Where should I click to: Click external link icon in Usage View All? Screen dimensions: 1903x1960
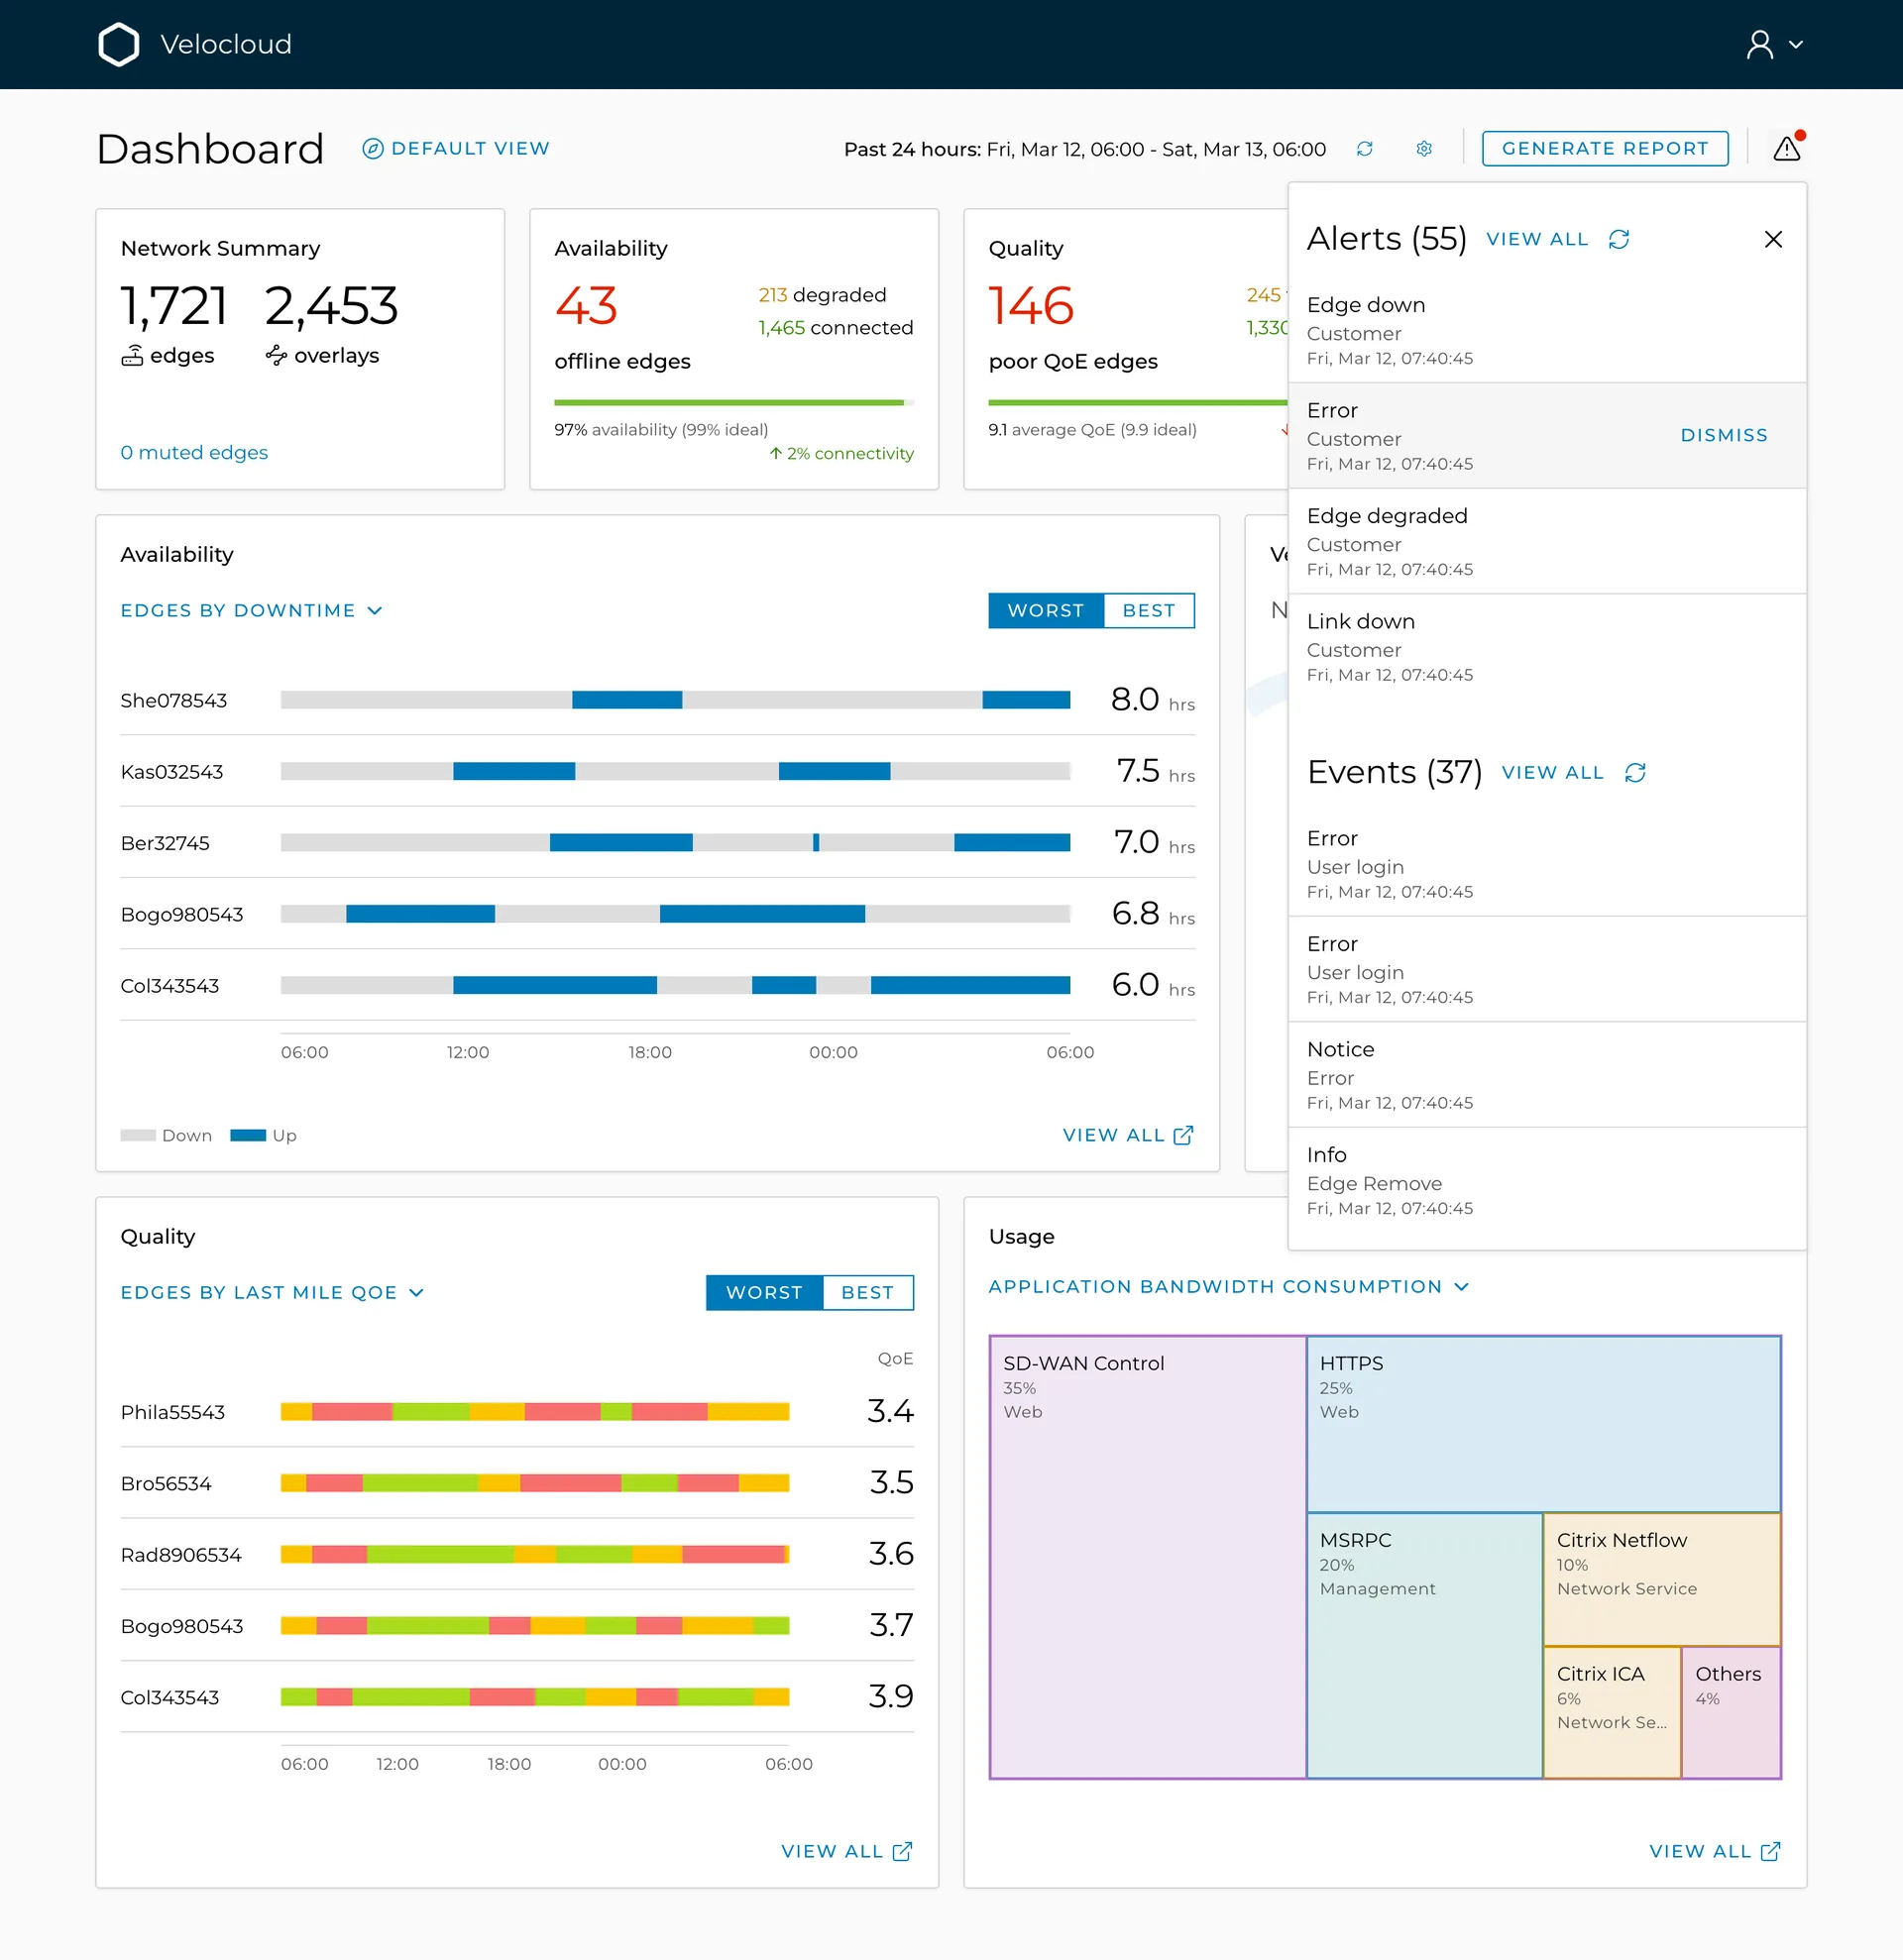1770,1851
